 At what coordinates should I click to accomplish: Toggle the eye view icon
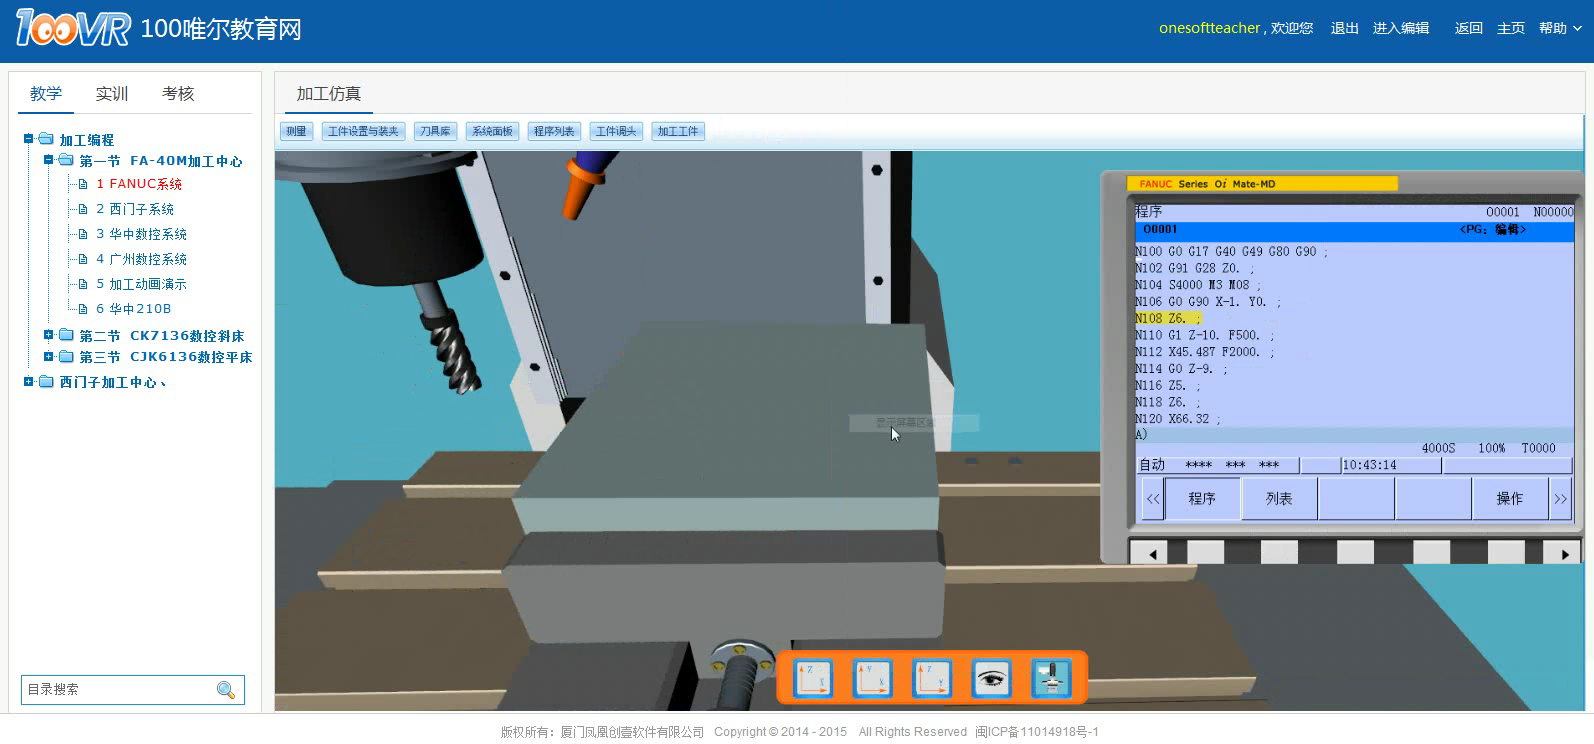(x=990, y=679)
